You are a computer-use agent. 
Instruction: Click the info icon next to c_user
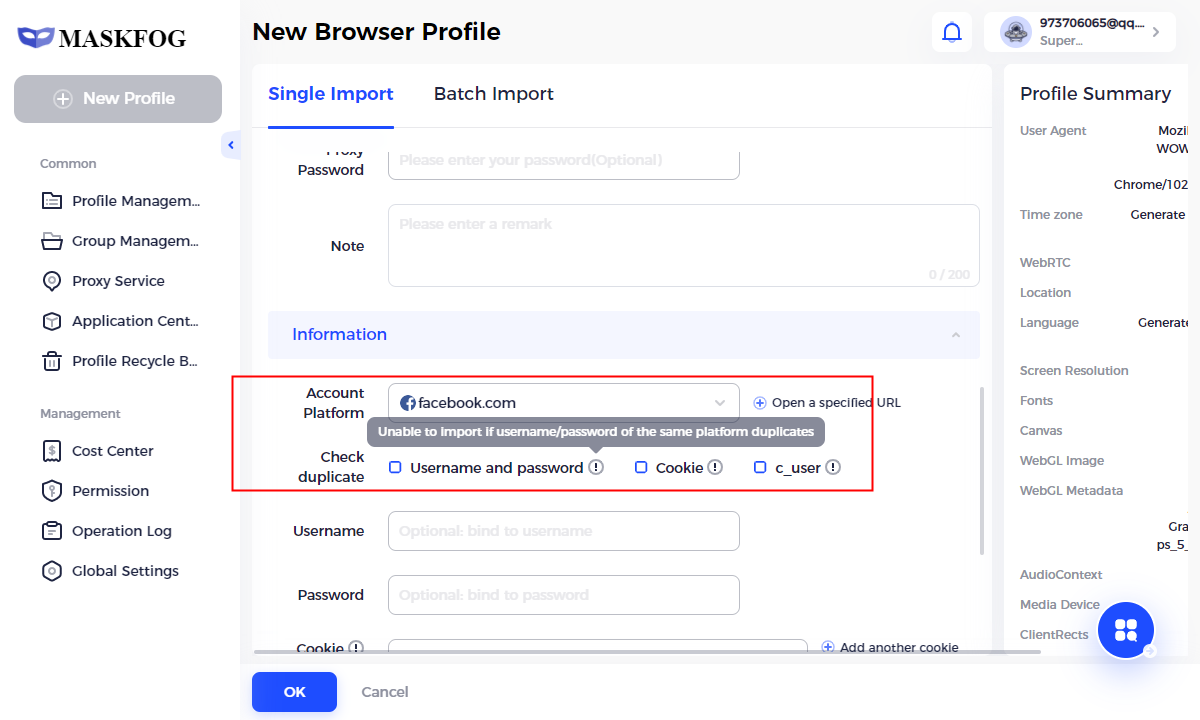pyautogui.click(x=833, y=467)
